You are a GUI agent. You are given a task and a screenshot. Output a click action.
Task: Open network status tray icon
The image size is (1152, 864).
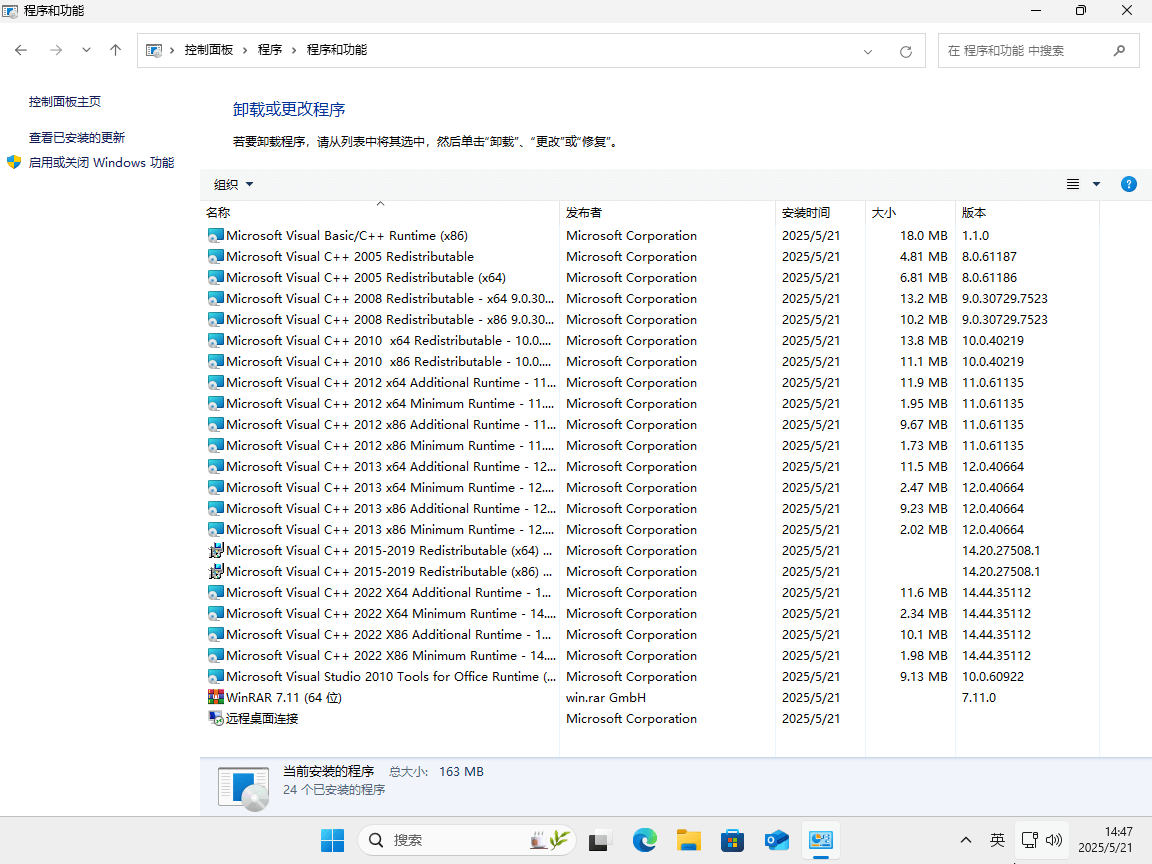pyautogui.click(x=1030, y=840)
